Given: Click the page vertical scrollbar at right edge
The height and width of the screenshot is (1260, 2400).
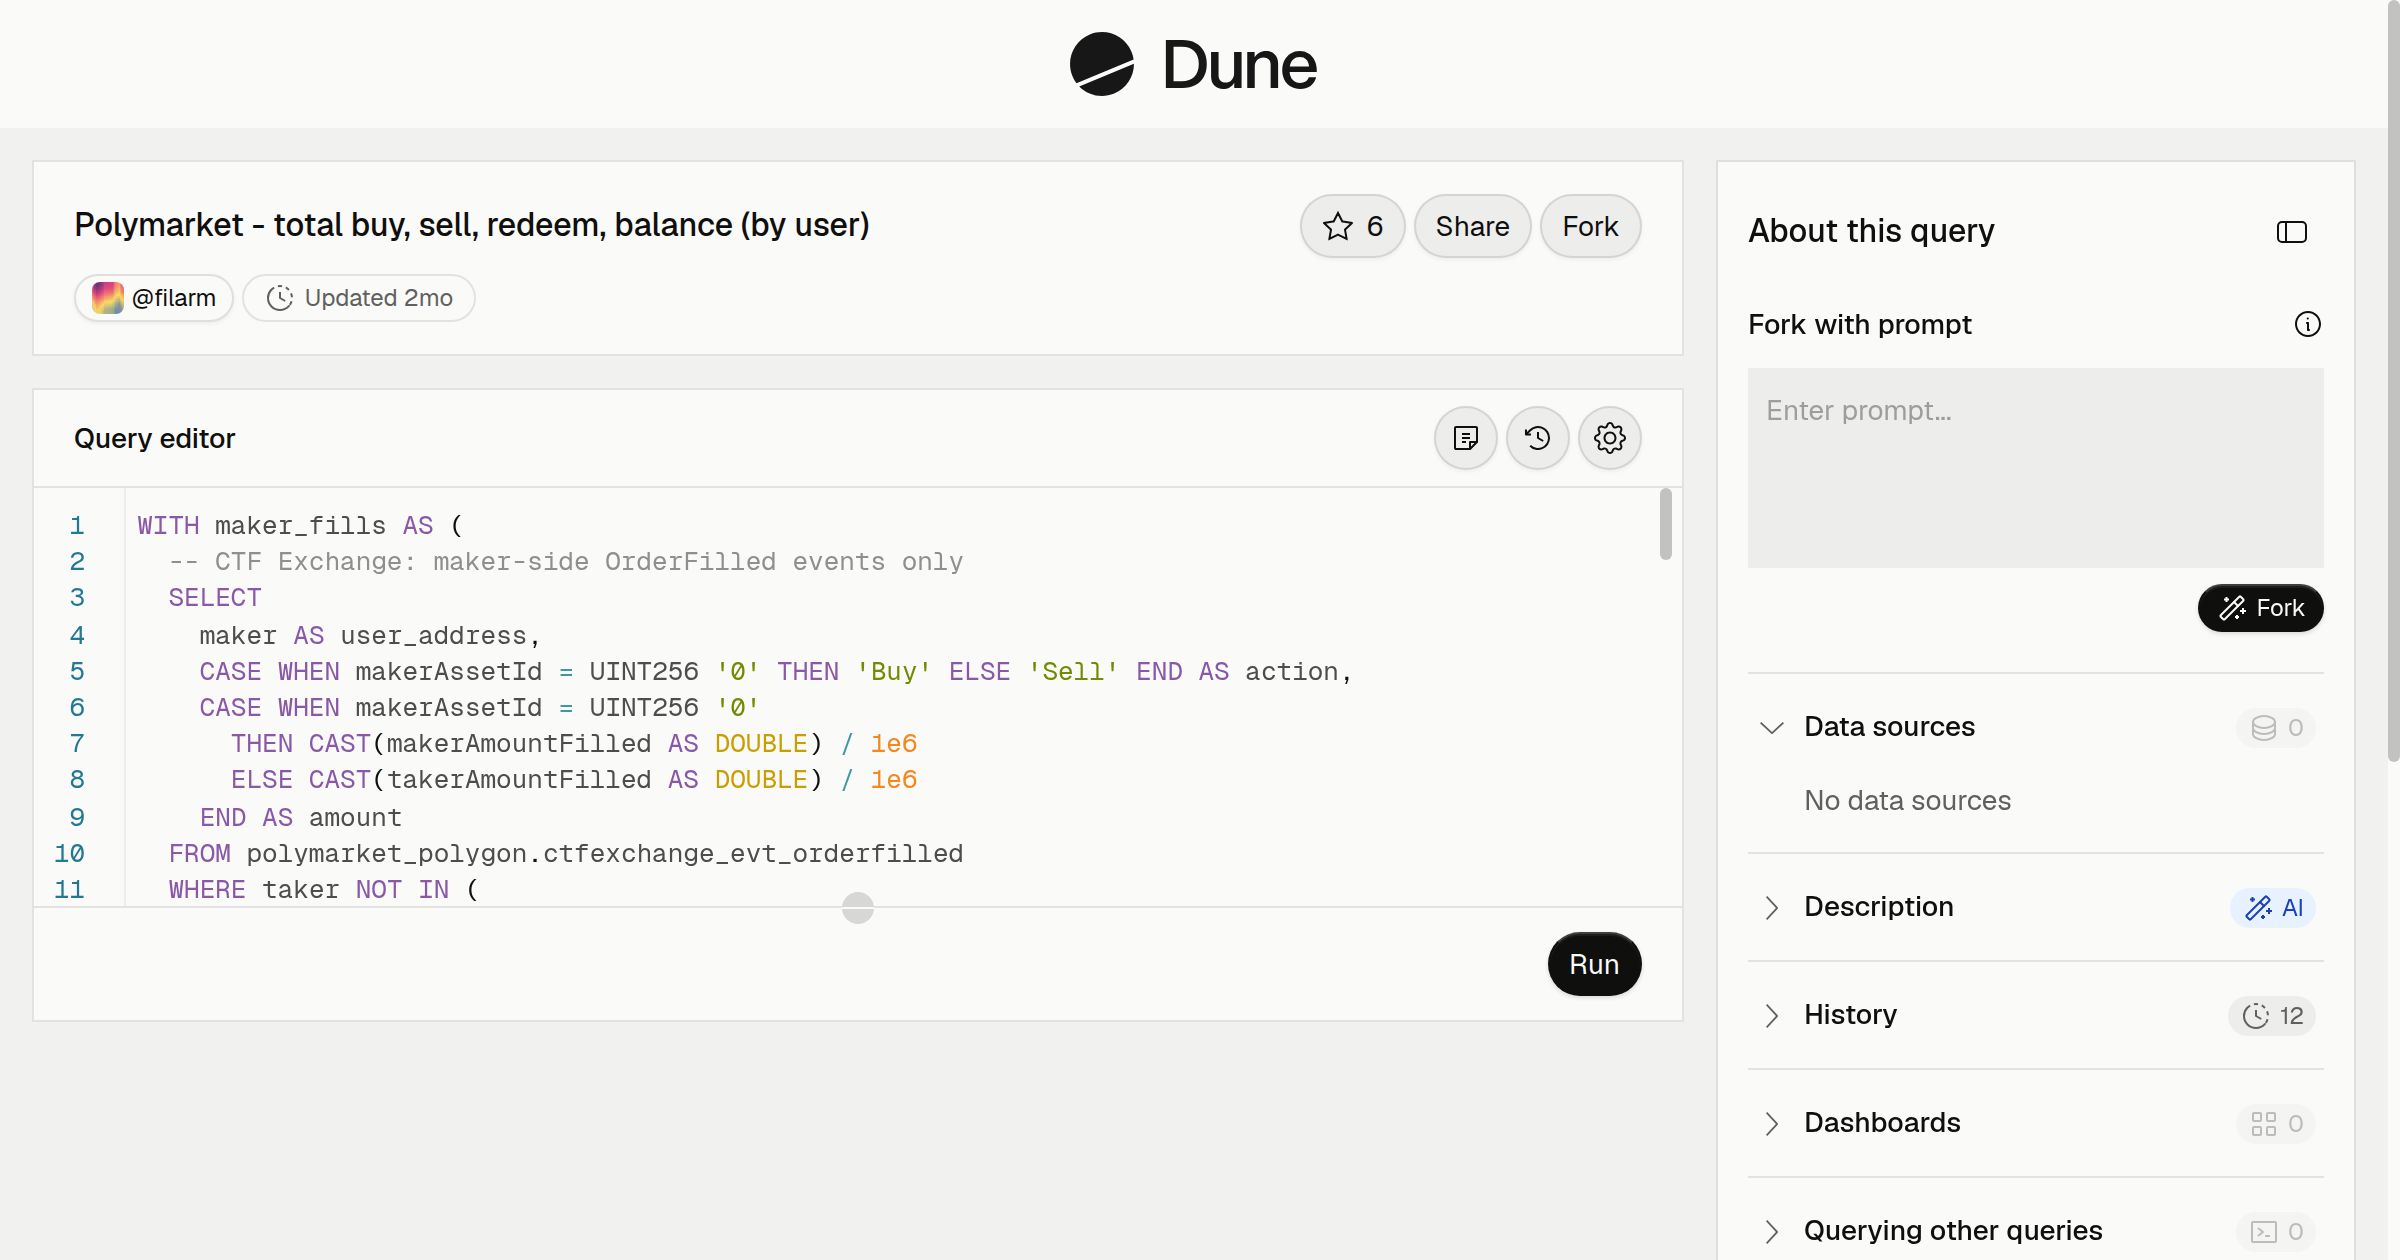Looking at the screenshot, I should (2393, 380).
